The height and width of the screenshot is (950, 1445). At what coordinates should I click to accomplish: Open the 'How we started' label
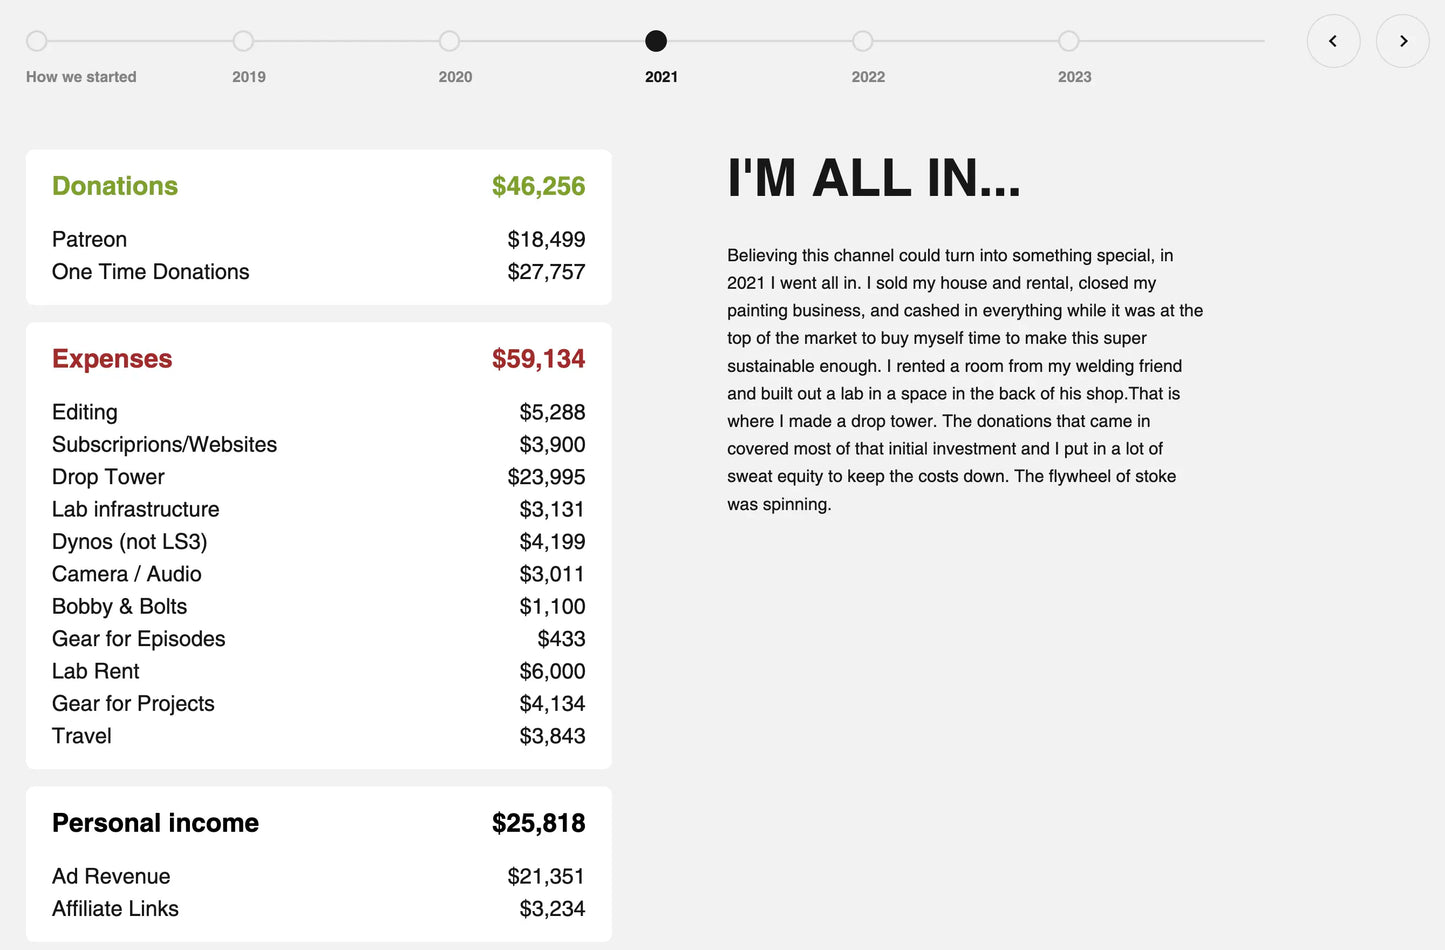81,77
